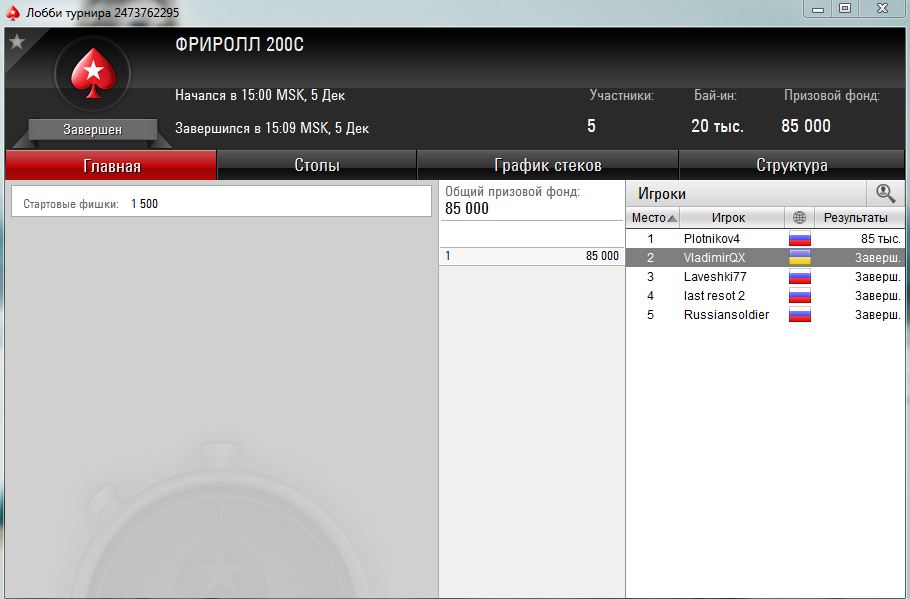Select the player row Russiansoldier
The height and width of the screenshot is (599, 910).
765,315
